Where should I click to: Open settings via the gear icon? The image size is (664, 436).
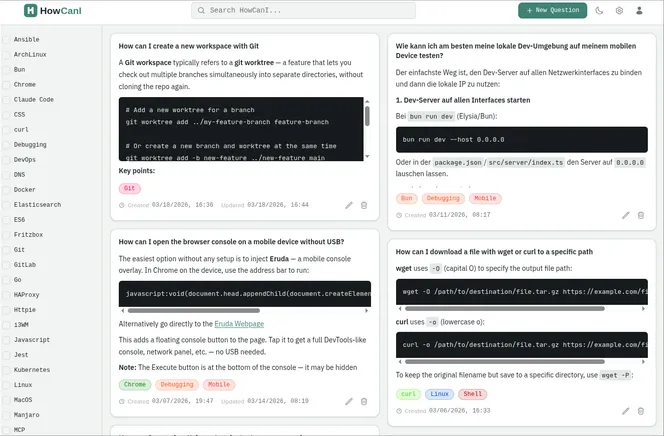(619, 10)
